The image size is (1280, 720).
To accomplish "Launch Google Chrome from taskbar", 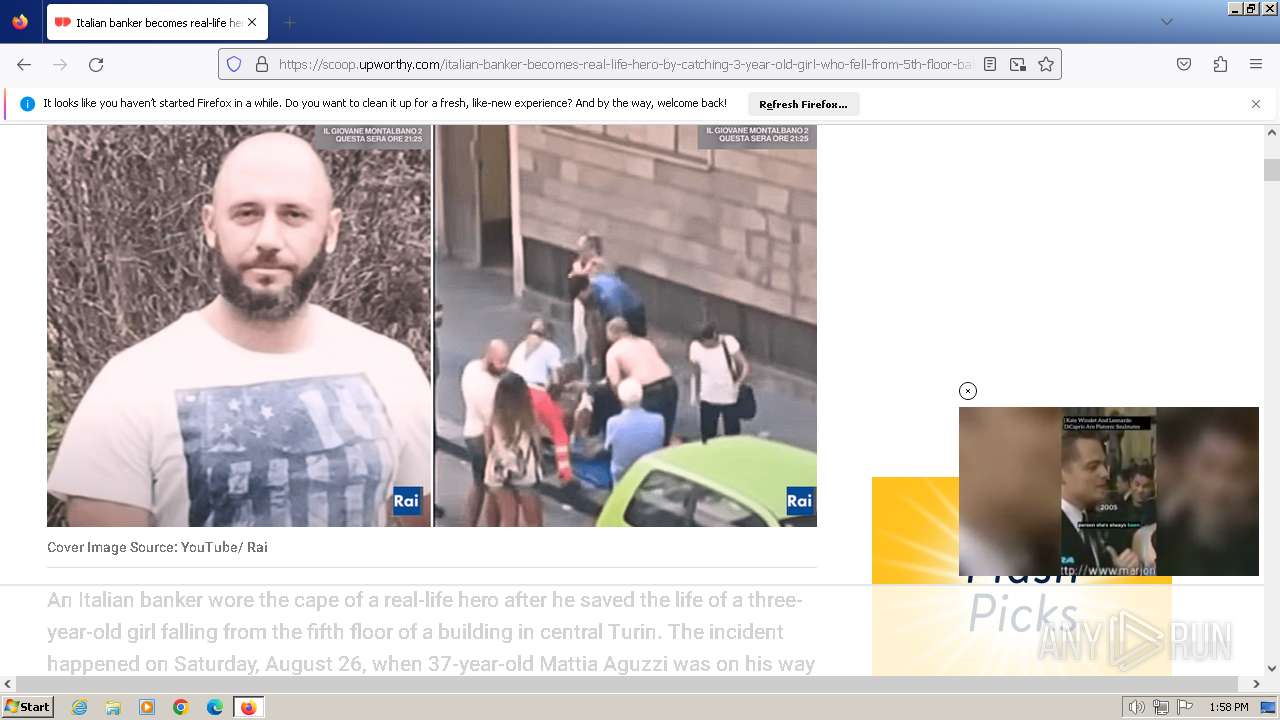I will click(x=181, y=707).
